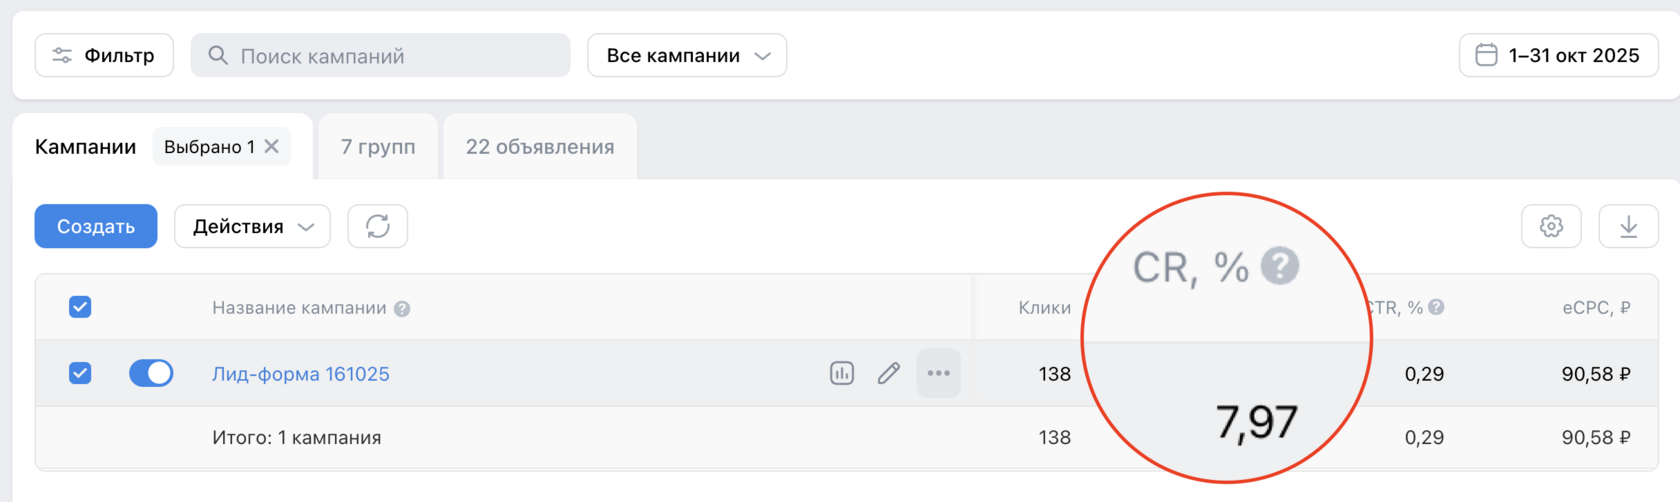Click help icon next to CTR, %
The height and width of the screenshot is (502, 1680).
[x=1436, y=307]
